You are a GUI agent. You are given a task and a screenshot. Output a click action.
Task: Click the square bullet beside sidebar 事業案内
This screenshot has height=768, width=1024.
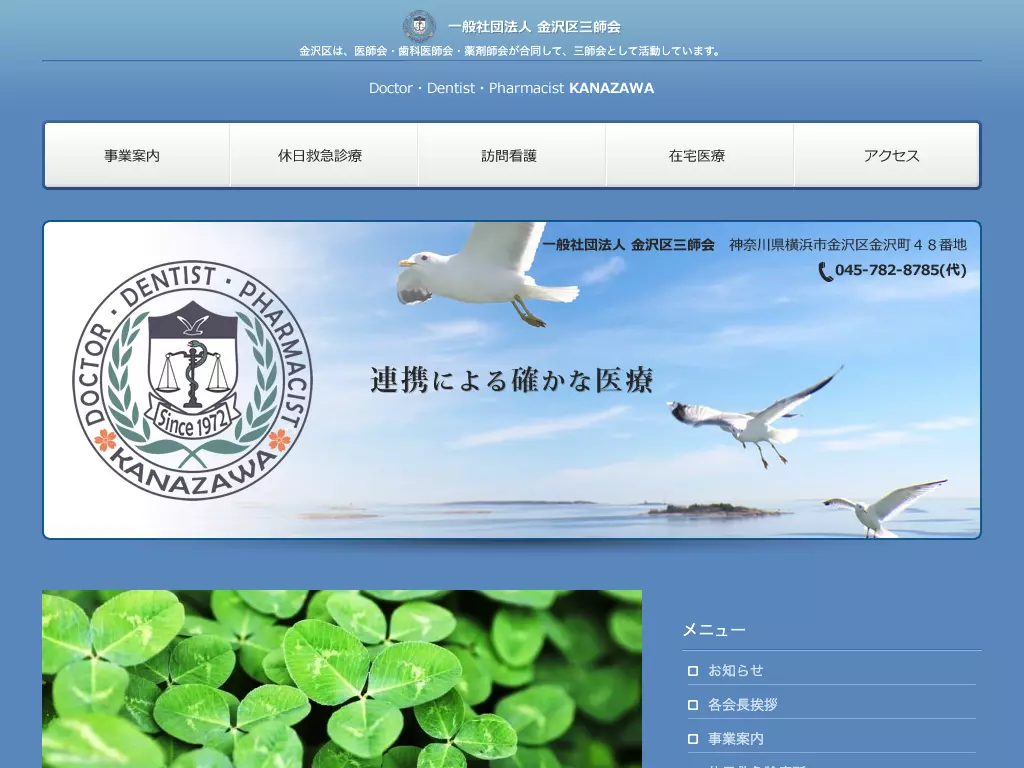click(693, 739)
